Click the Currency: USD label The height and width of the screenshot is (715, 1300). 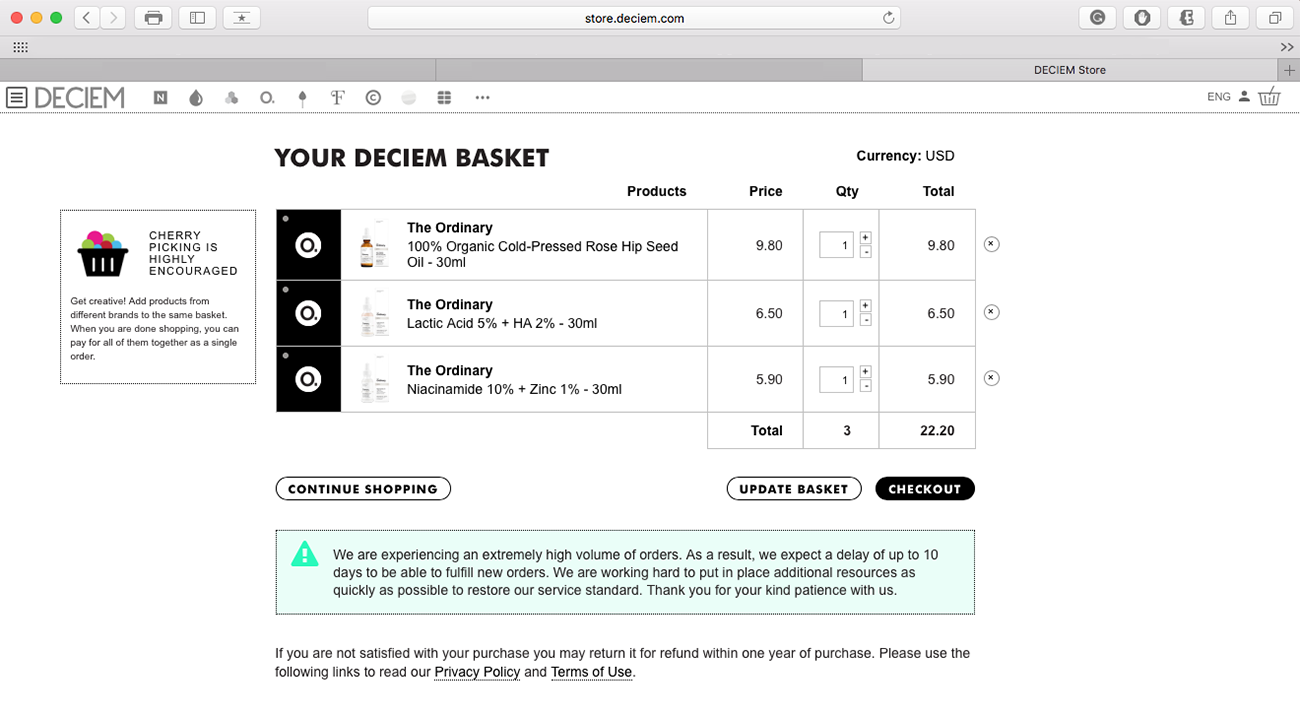tap(905, 156)
